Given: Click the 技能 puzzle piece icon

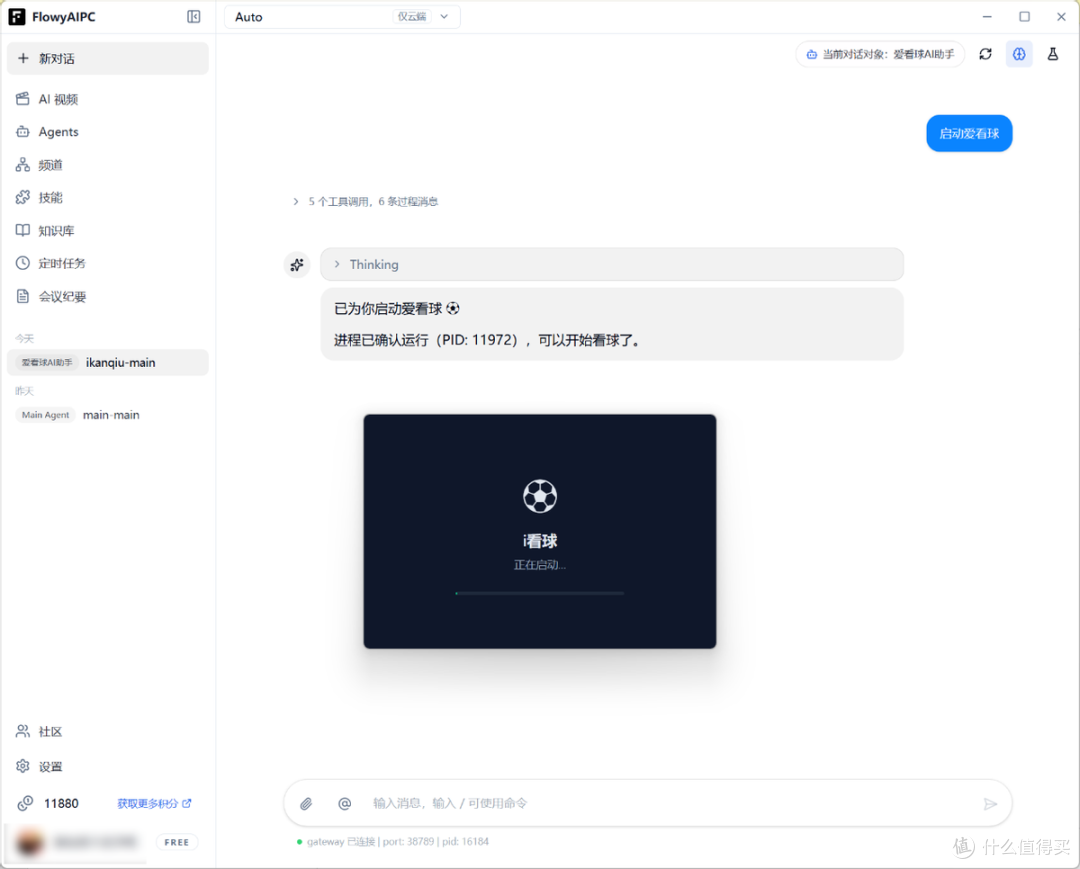Looking at the screenshot, I should pyautogui.click(x=23, y=198).
